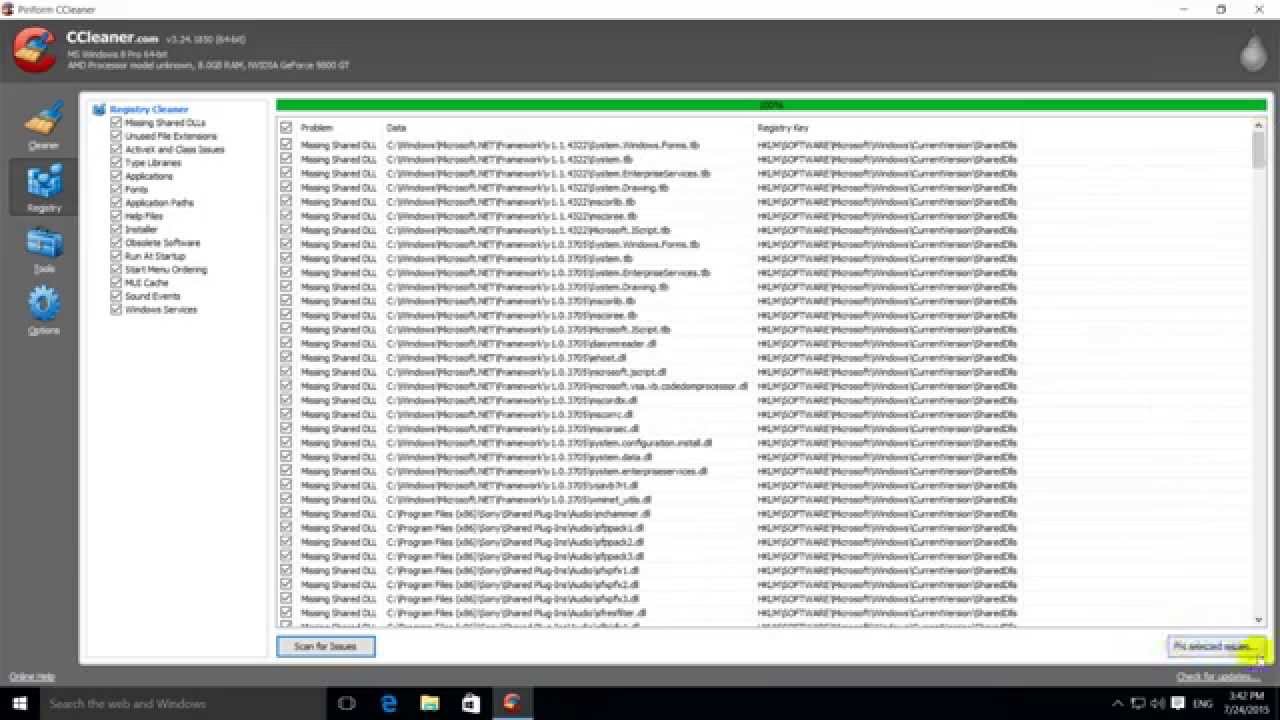Image resolution: width=1280 pixels, height=720 pixels.
Task: Select the system.configuration.install.dll row
Action: pyautogui.click(x=765, y=443)
